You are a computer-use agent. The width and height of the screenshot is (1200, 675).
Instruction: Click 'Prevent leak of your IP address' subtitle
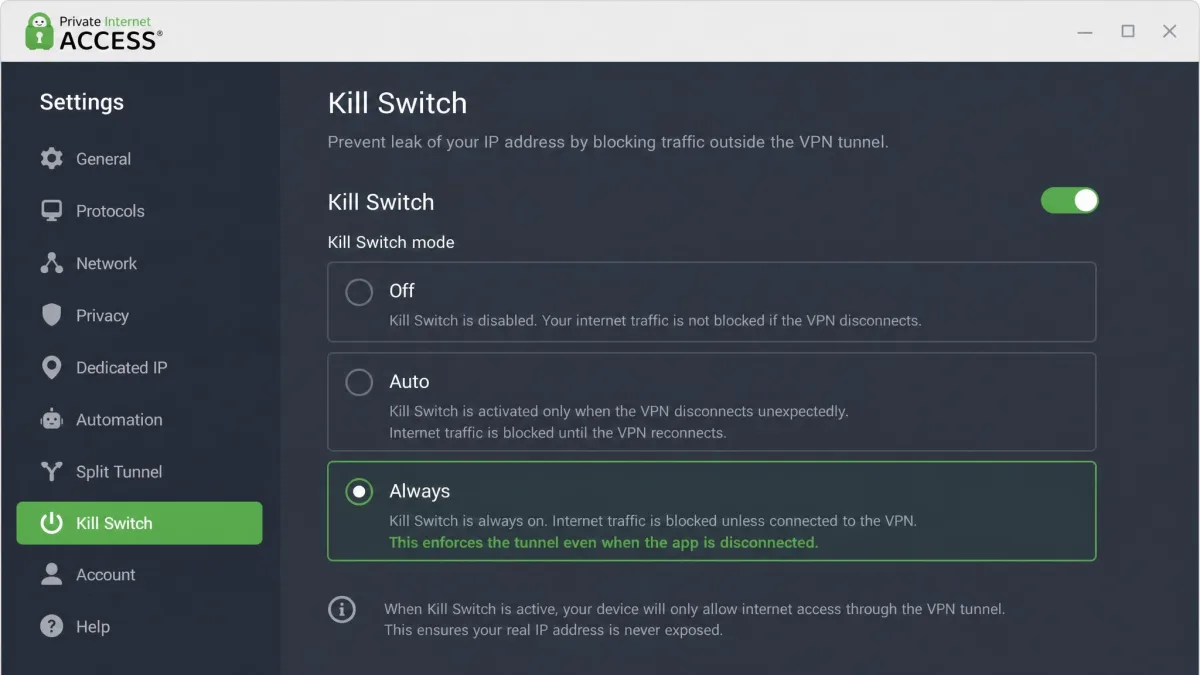pyautogui.click(x=608, y=142)
